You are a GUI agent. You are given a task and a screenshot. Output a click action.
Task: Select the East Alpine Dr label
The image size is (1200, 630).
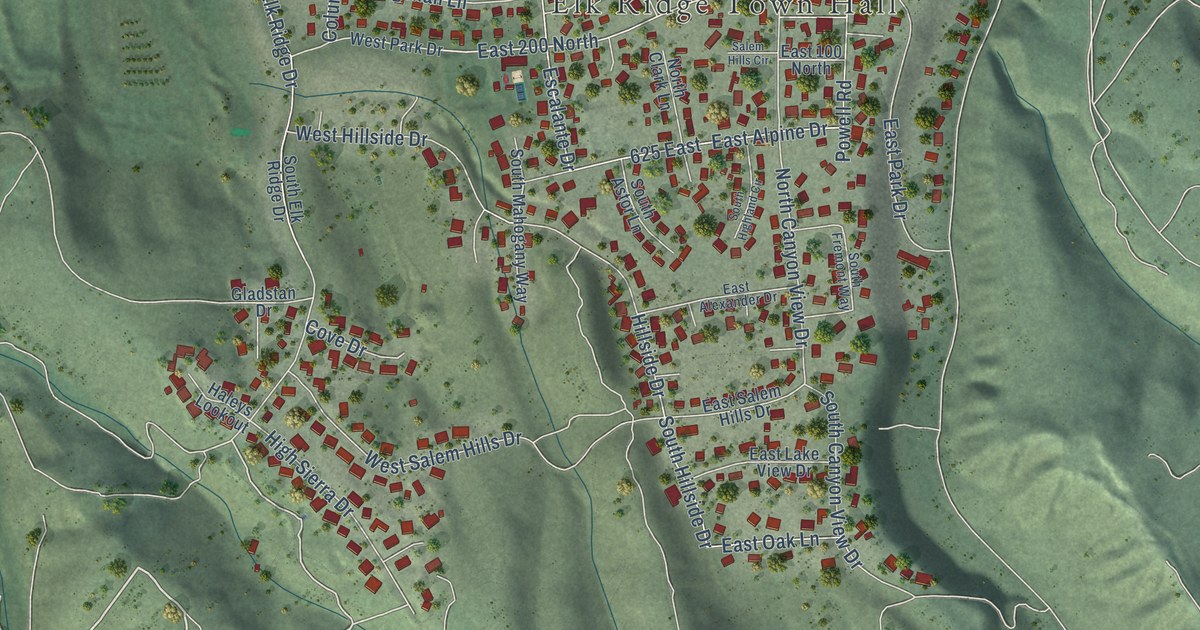coord(768,136)
